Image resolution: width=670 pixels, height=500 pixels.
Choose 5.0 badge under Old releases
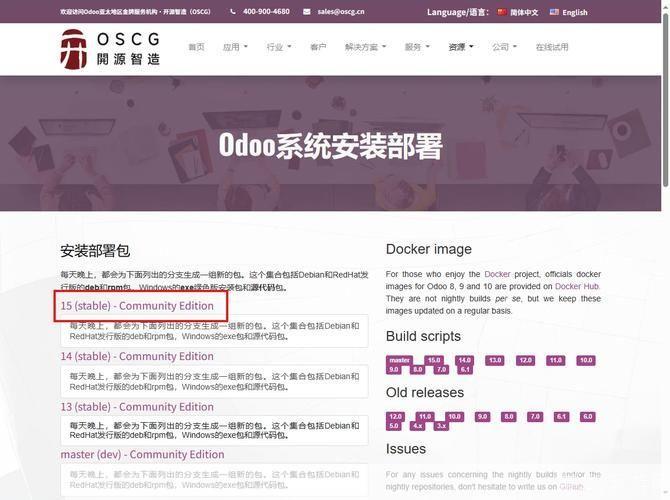(394, 426)
